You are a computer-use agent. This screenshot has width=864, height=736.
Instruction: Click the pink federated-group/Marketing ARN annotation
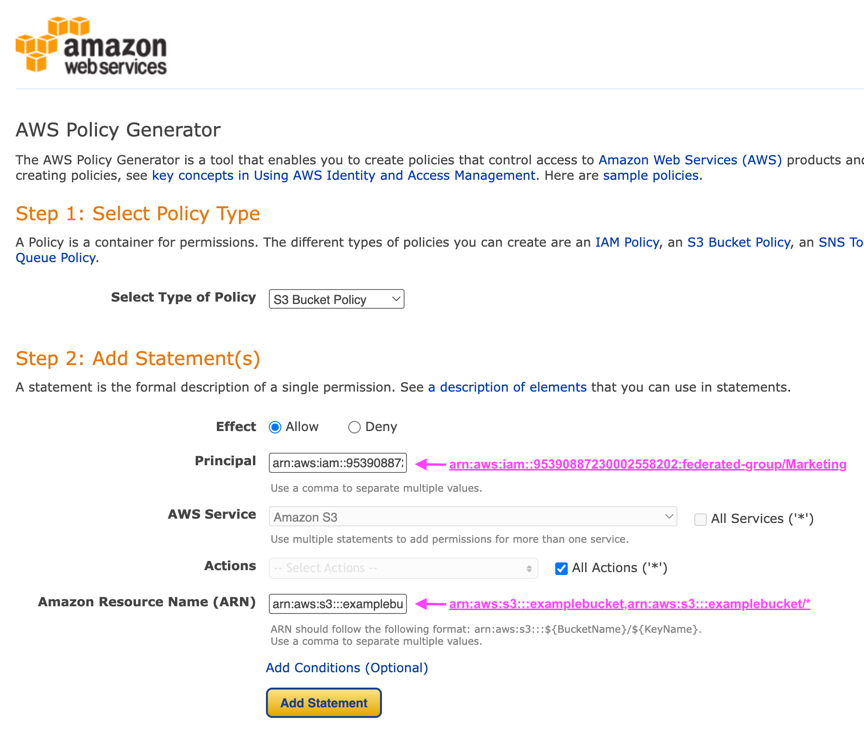647,465
